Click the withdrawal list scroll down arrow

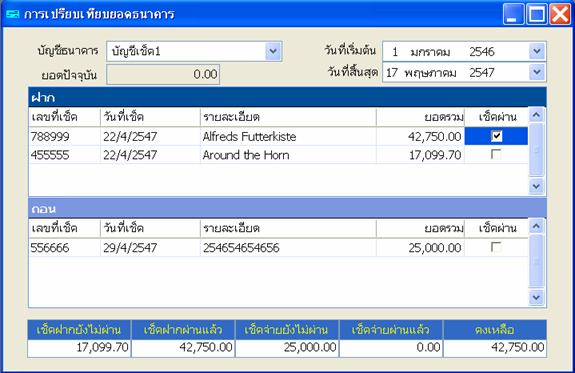click(536, 297)
